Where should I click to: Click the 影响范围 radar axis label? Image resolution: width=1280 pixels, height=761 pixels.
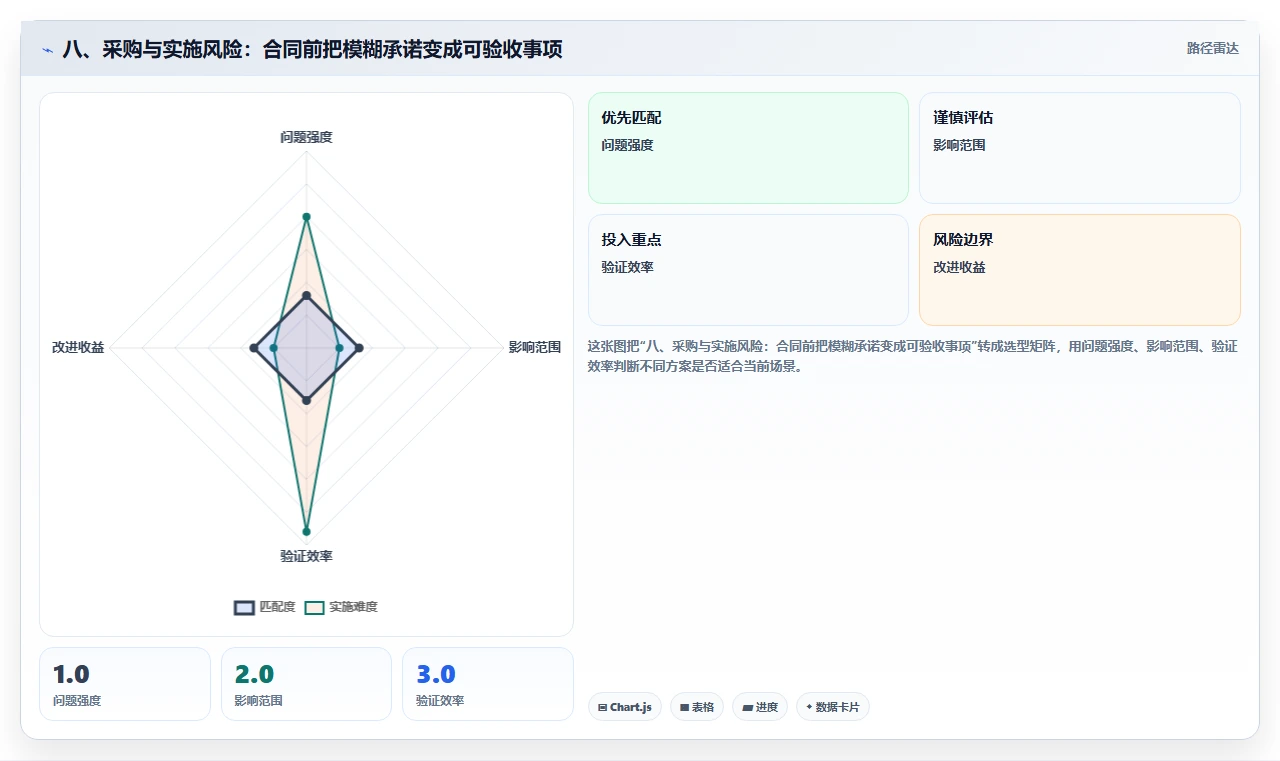(535, 347)
